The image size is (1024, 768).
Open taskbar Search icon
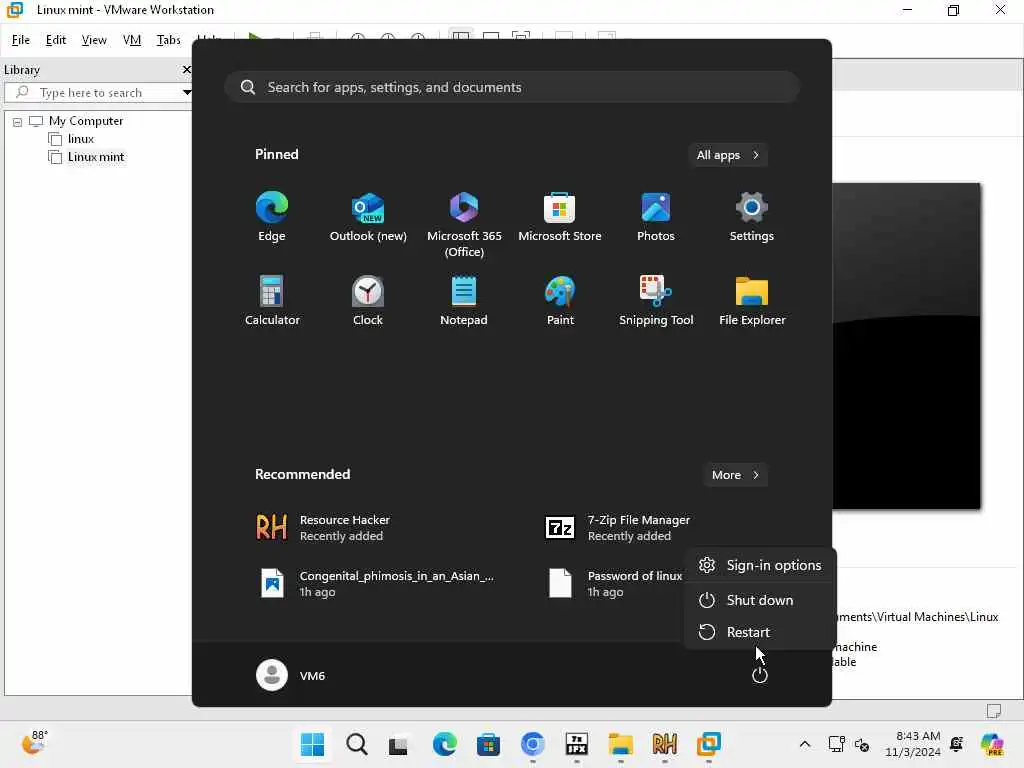(357, 744)
